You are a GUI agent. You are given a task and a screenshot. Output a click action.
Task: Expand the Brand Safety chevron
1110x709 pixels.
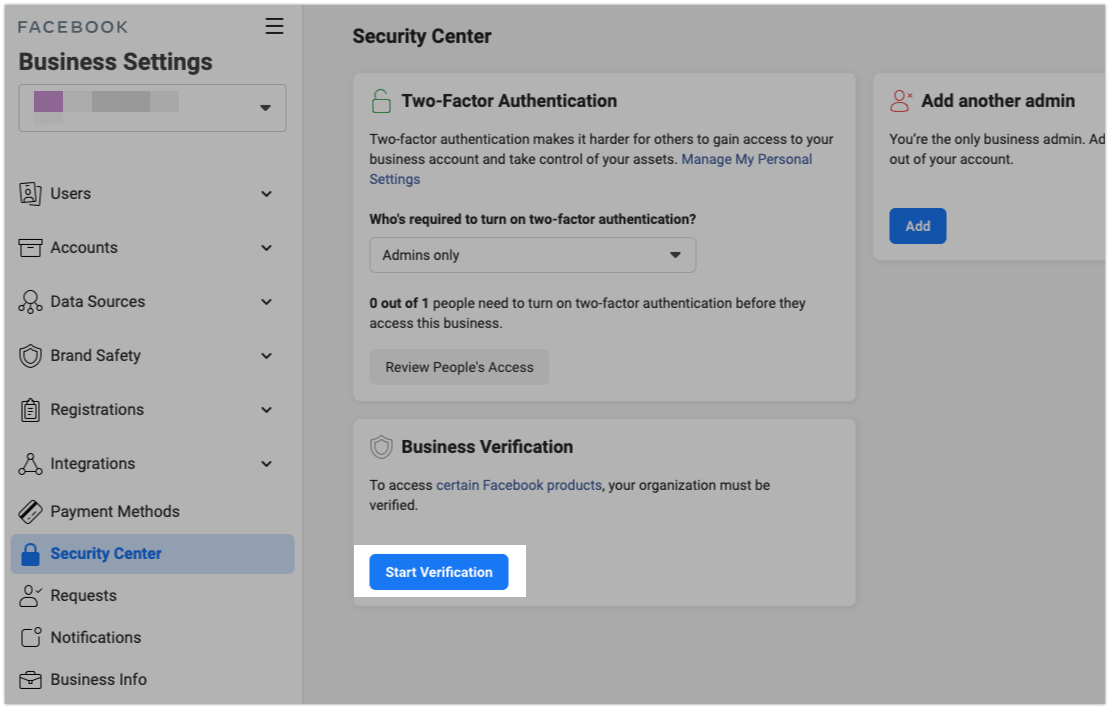266,356
